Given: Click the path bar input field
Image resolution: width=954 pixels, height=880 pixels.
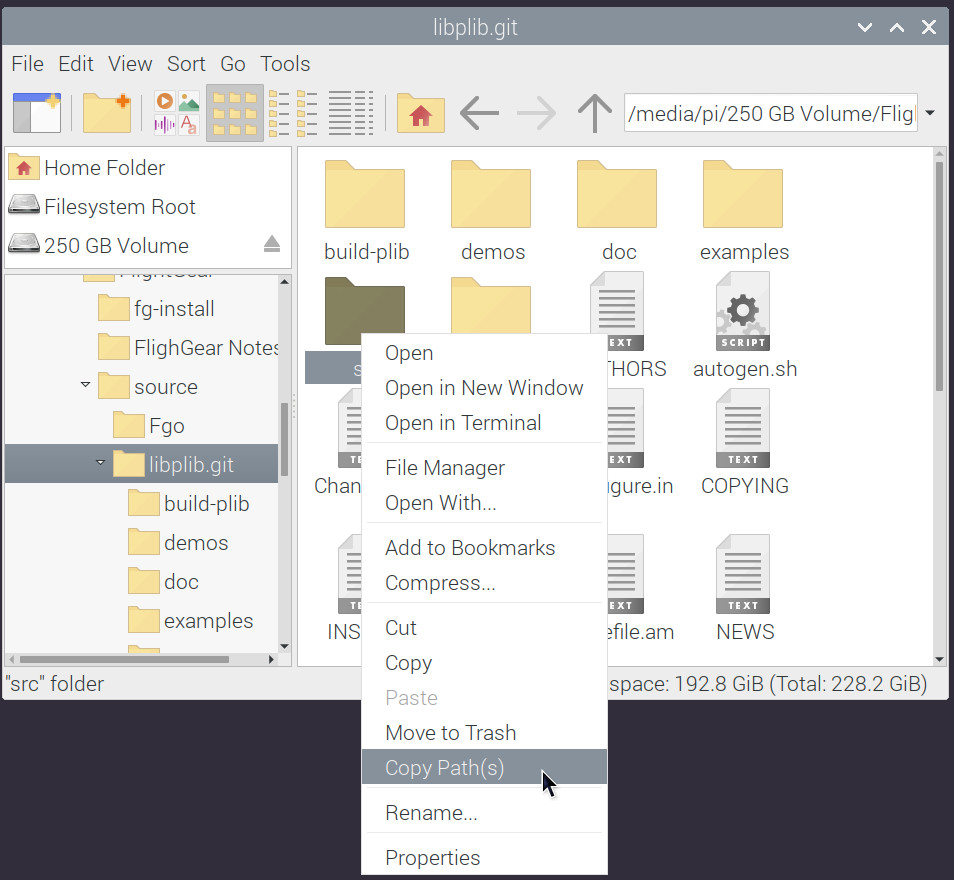Looking at the screenshot, I should (771, 113).
